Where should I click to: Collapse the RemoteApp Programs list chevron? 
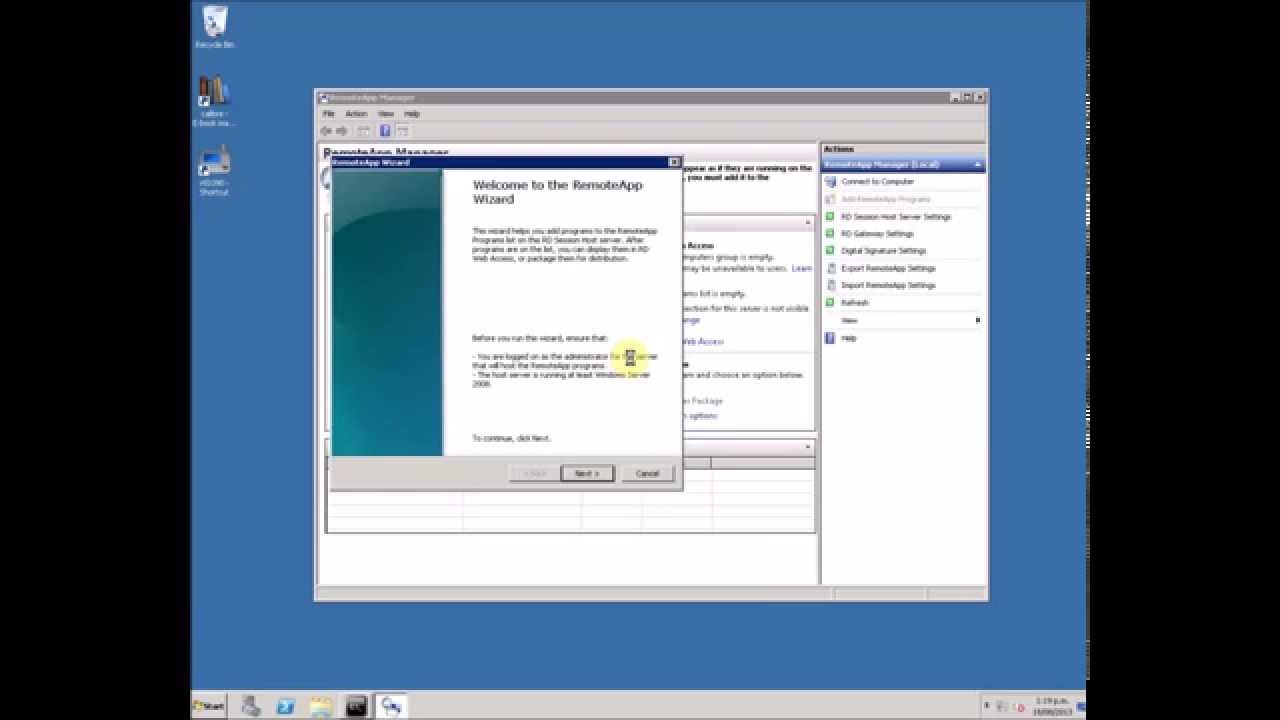point(807,447)
